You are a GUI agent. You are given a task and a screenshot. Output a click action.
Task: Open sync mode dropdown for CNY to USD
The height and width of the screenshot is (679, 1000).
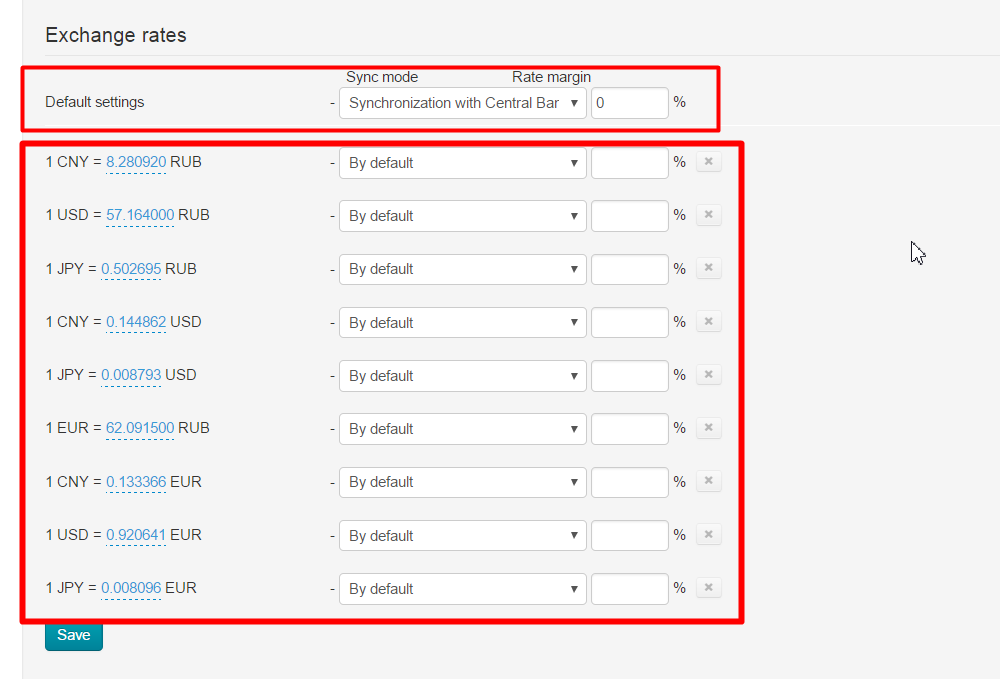(x=462, y=323)
